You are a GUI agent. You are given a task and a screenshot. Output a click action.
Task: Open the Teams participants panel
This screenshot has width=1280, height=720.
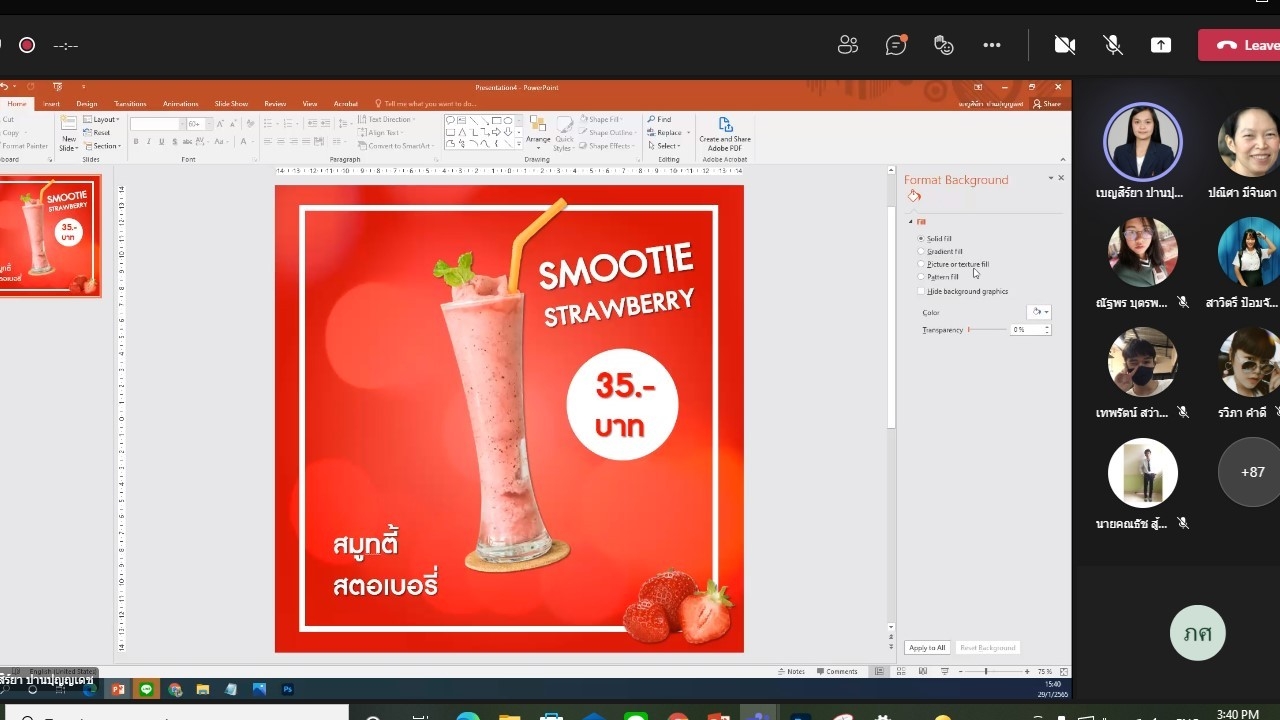tap(848, 45)
